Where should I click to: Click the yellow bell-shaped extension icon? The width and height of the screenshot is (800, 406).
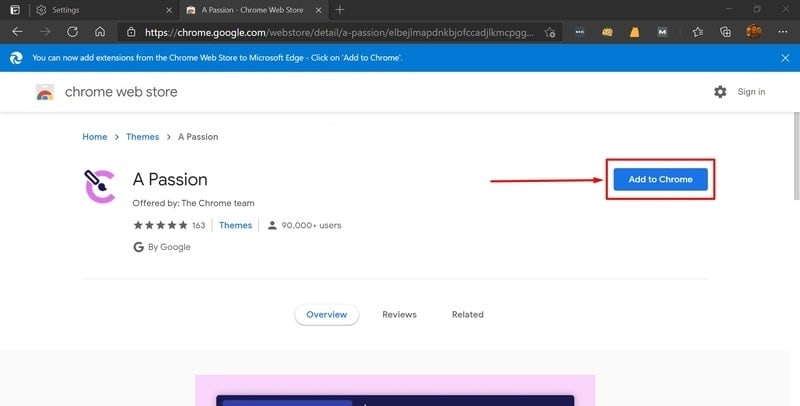tap(634, 32)
